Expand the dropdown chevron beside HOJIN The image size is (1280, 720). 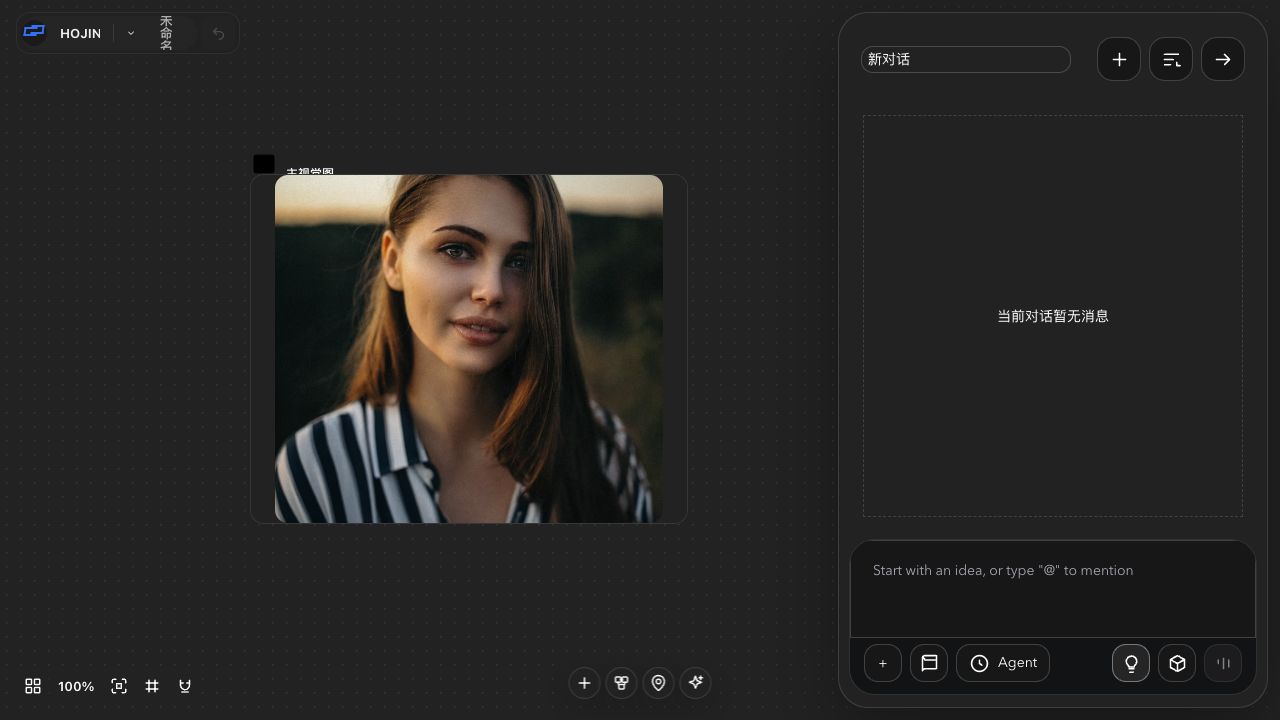point(131,33)
